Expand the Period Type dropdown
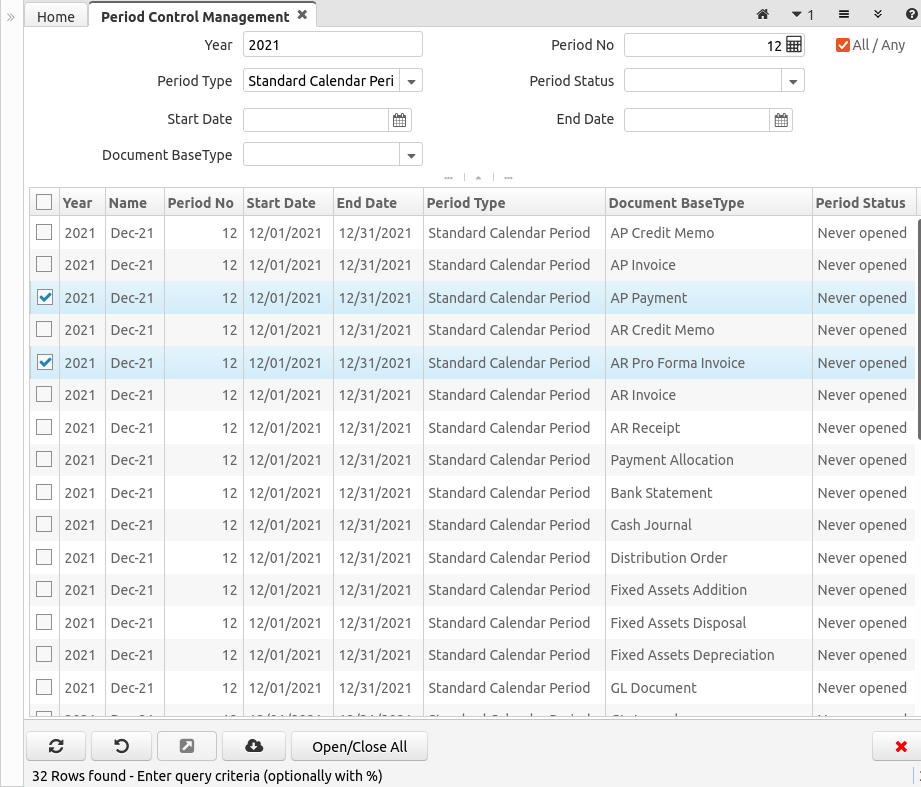This screenshot has height=787, width=921. 412,82
